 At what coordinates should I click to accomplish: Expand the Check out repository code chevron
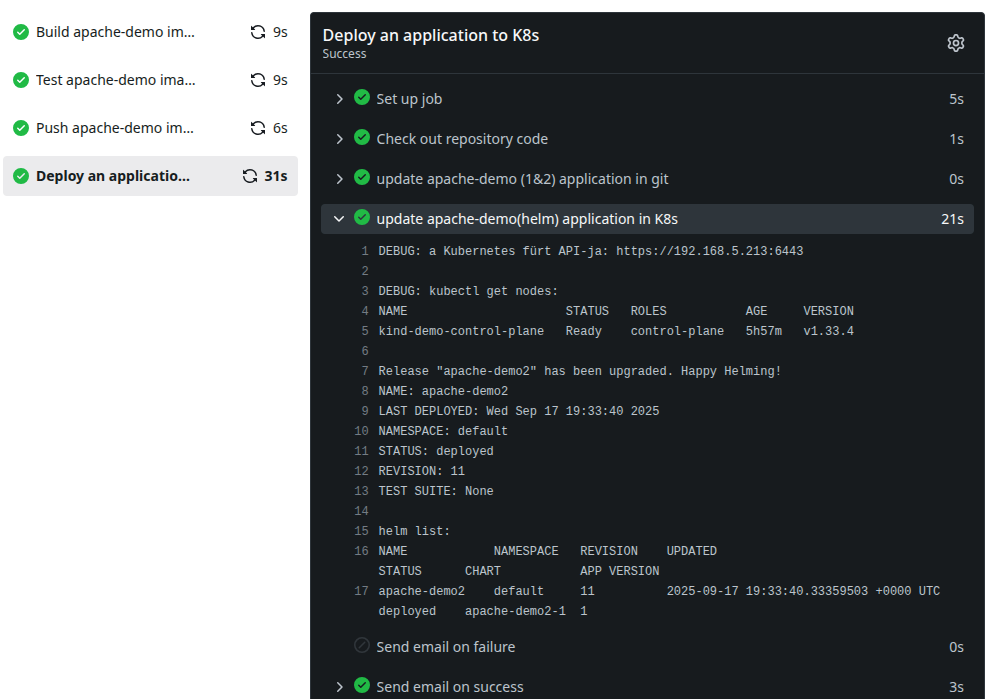tap(339, 139)
